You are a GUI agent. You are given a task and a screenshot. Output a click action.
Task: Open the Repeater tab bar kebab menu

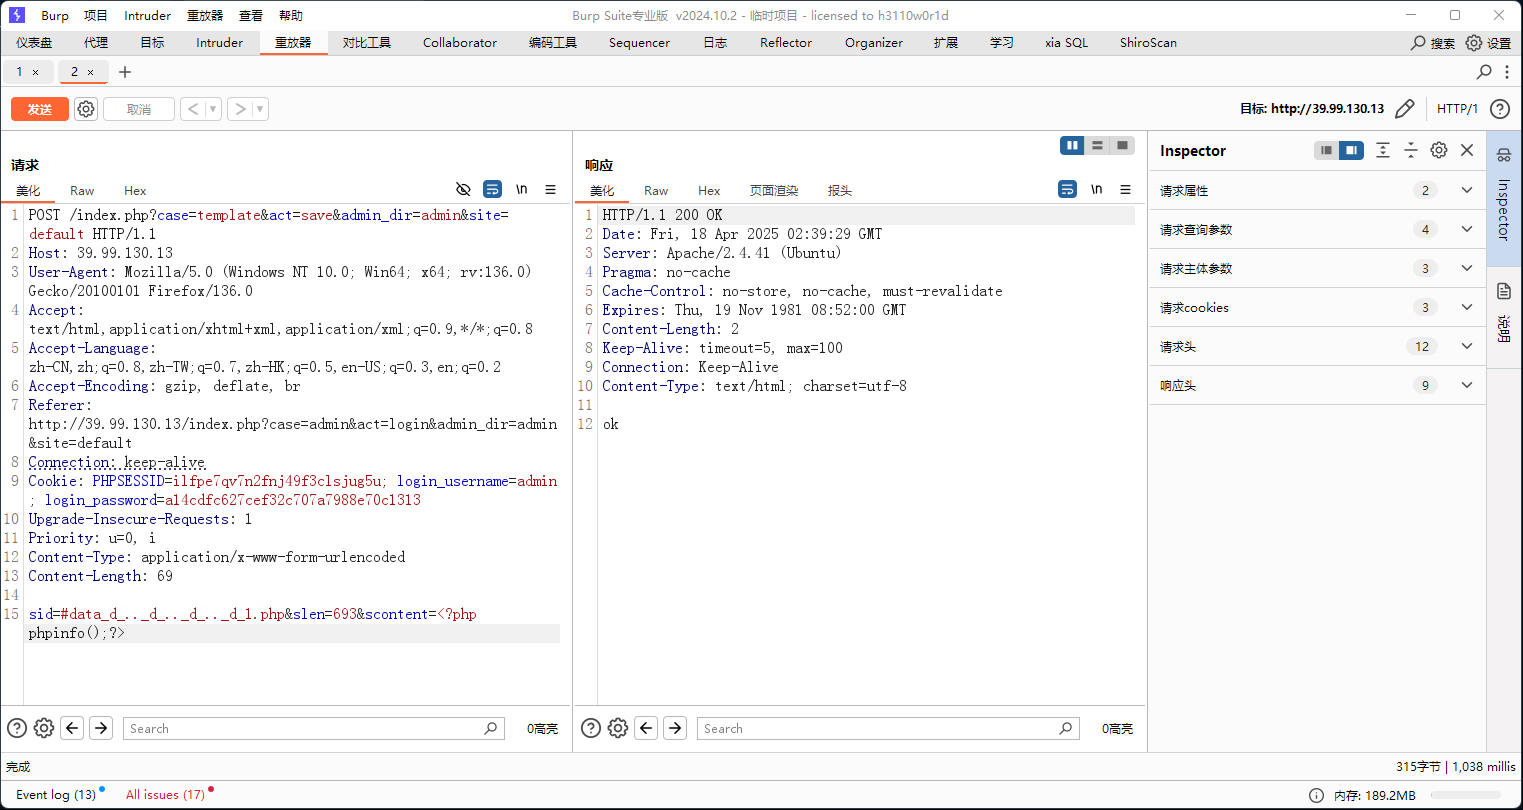click(x=1507, y=72)
